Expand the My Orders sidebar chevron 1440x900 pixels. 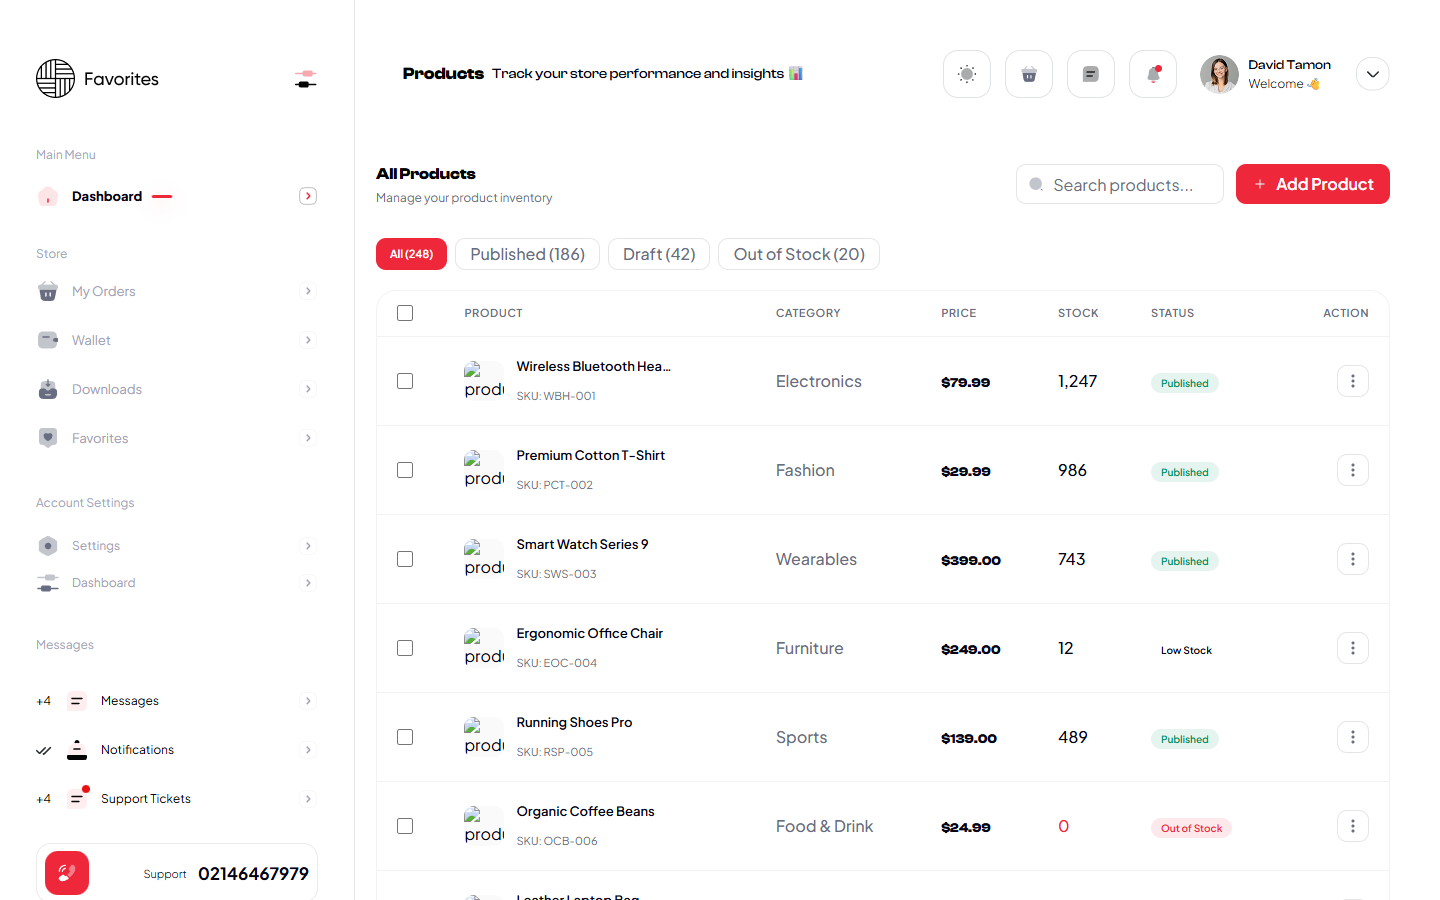pos(308,291)
